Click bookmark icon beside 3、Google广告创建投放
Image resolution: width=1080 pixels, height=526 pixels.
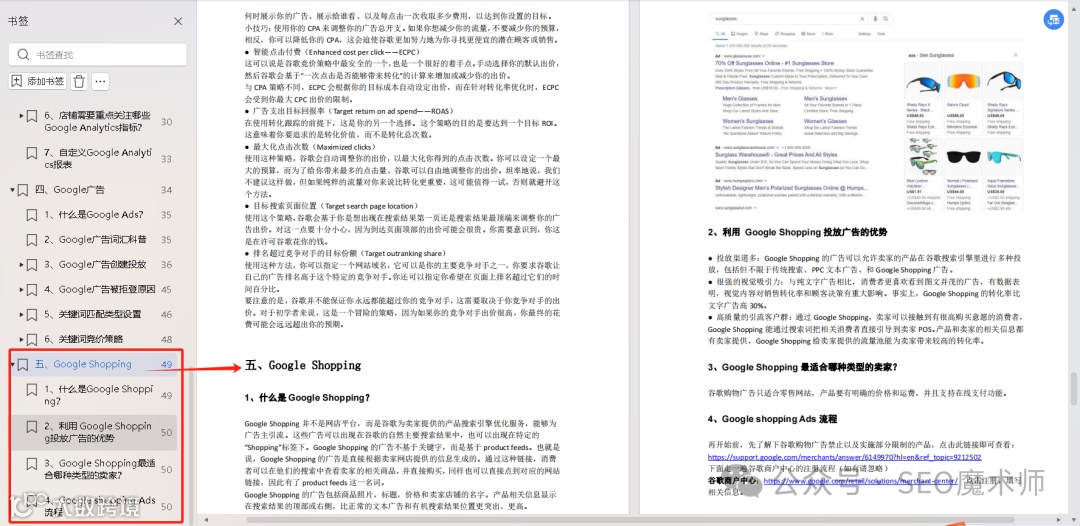(x=32, y=264)
